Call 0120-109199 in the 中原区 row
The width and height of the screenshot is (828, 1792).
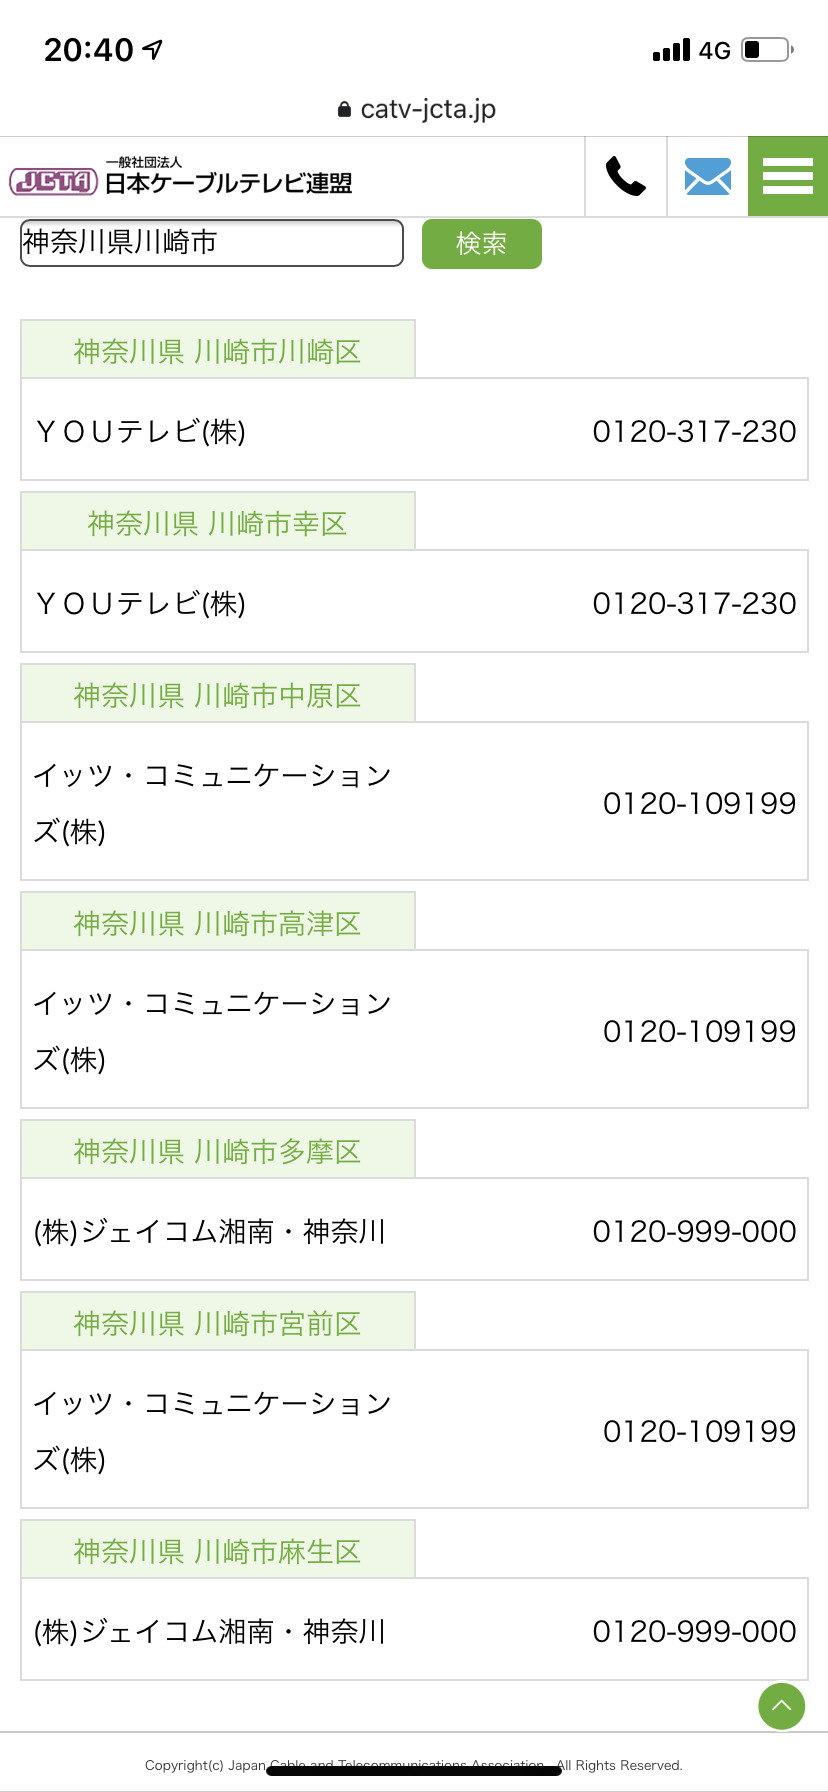click(699, 803)
